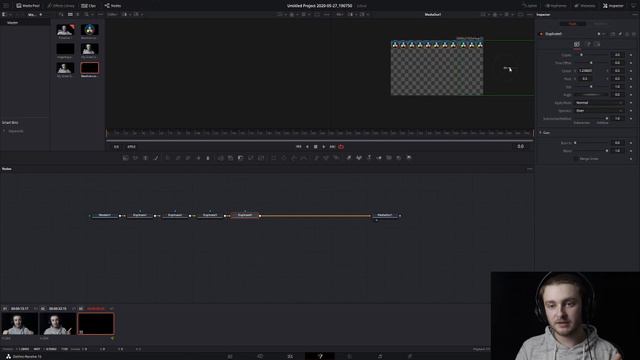This screenshot has width=640, height=360.
Task: Add a Transform node from the toolbar
Action: click(x=261, y=158)
